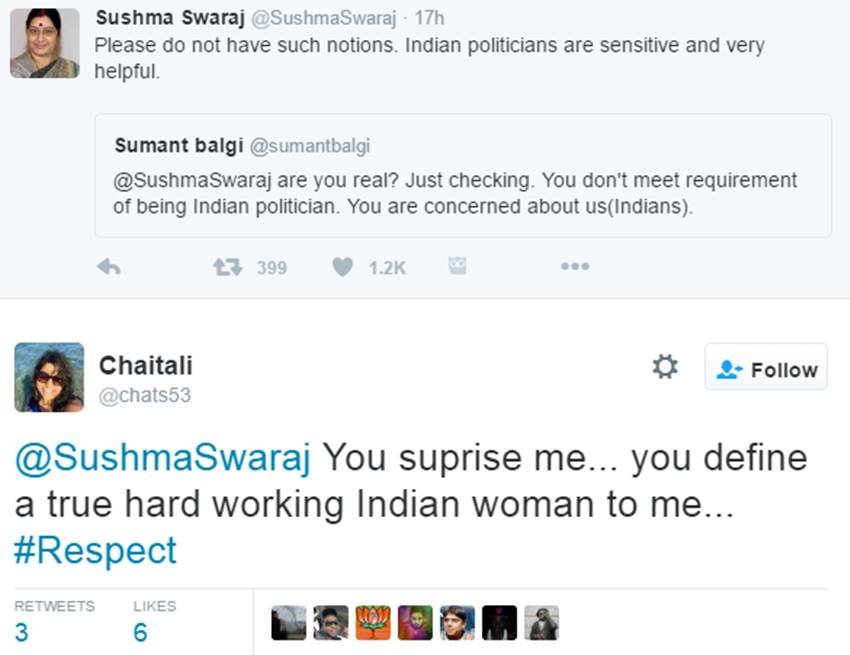The width and height of the screenshot is (850, 655).
Task: Reply to Sushma Swaraj's tweet
Action: point(109,266)
